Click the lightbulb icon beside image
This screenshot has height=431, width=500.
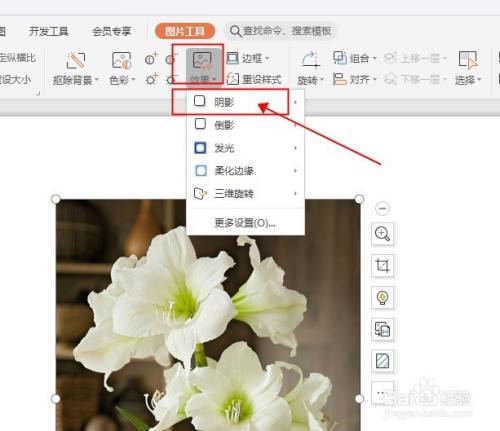point(382,297)
